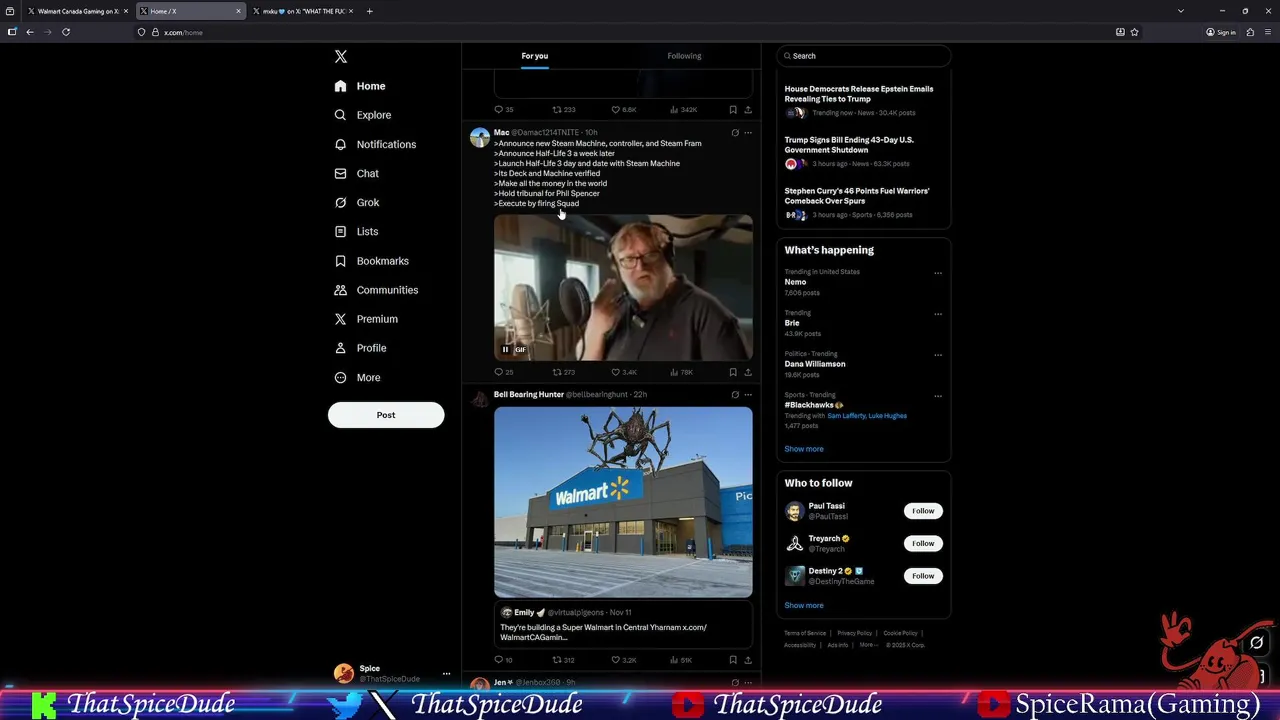The image size is (1280, 720).
Task: Open Emily's quoted Yharnam Walmart post
Action: (x=623, y=625)
